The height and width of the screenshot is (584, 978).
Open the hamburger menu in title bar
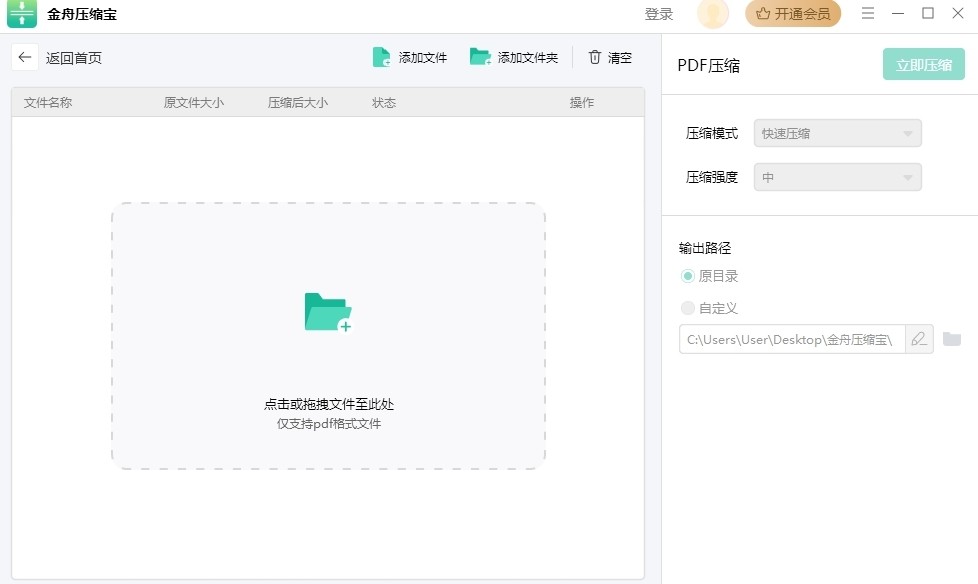(867, 14)
